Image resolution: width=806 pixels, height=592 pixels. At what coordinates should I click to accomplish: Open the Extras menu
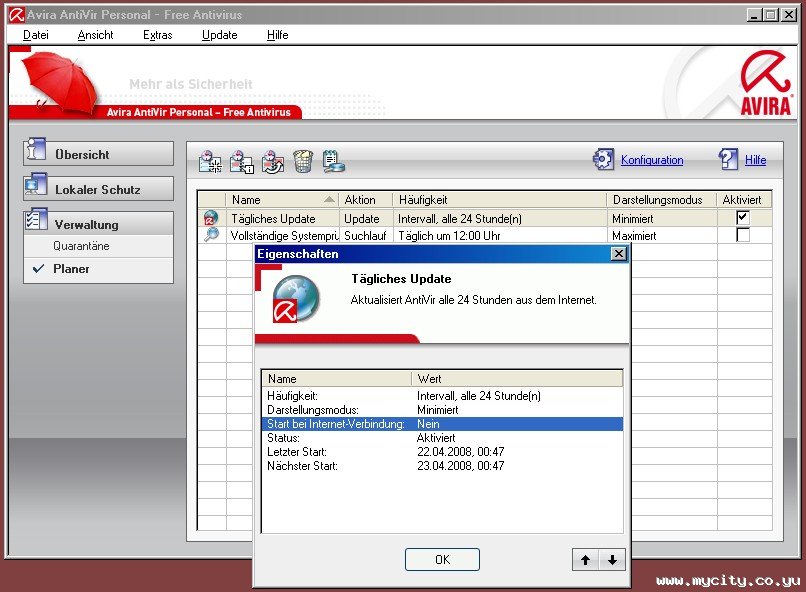click(158, 35)
